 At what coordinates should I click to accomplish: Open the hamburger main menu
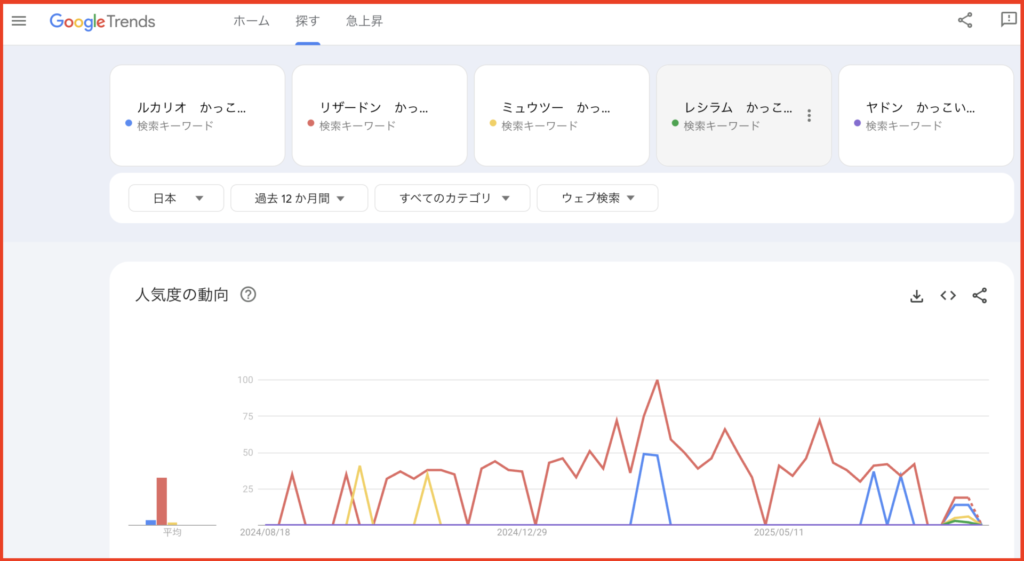(x=19, y=21)
